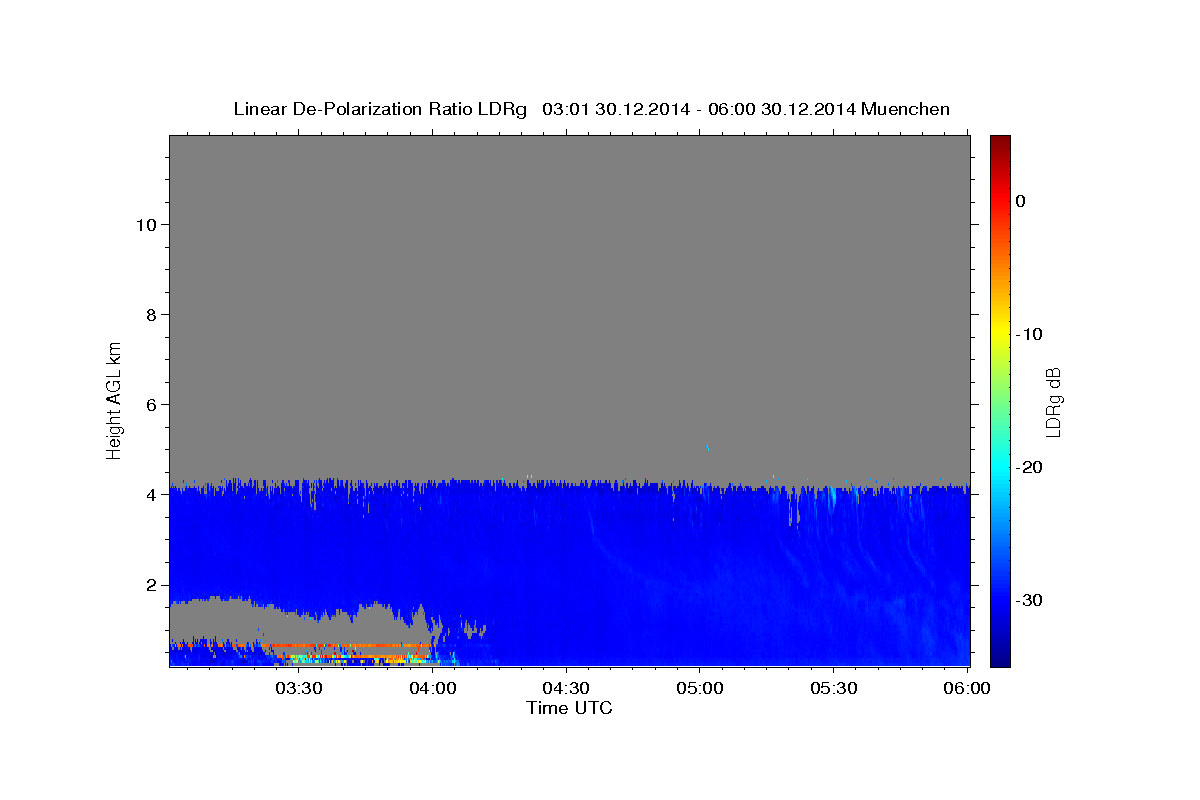Click the height tick label 4
Viewport: 1200px width, 800px height.
pos(149,494)
